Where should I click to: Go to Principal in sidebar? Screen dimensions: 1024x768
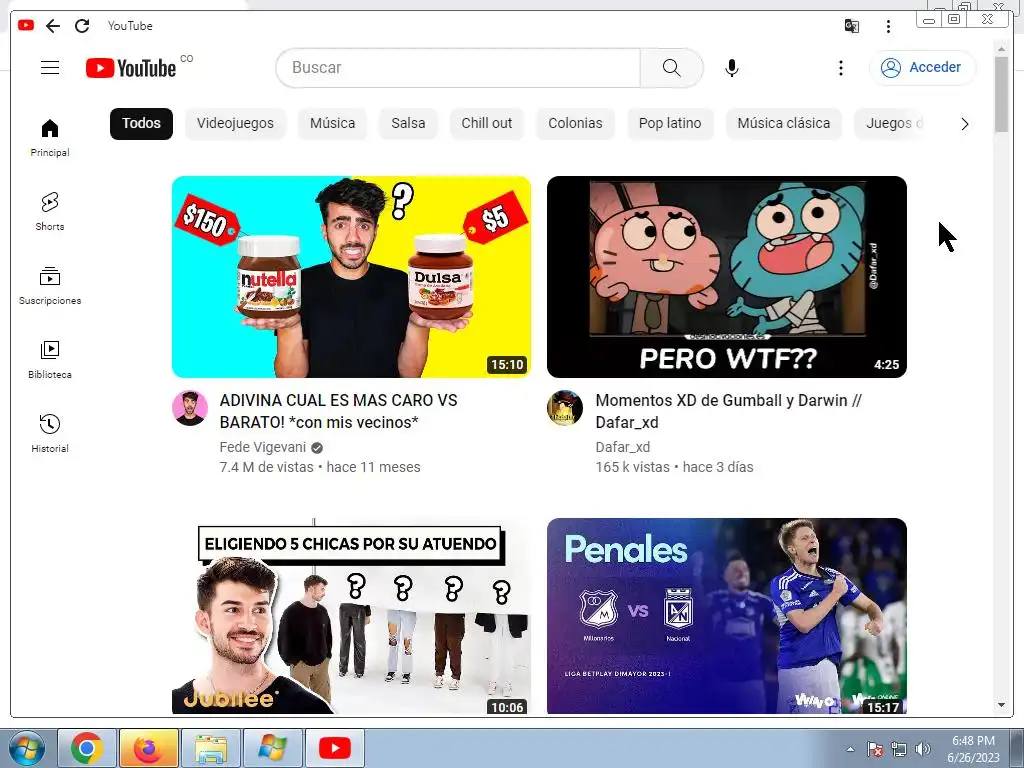pos(50,138)
